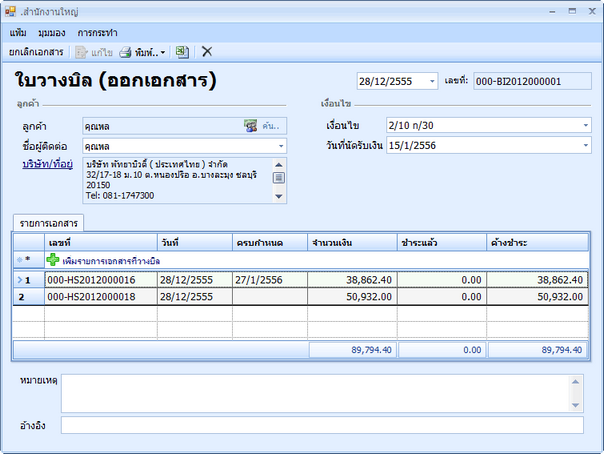Click address box scroll down arrow
Viewport: 604px width, 454px height.
click(279, 196)
